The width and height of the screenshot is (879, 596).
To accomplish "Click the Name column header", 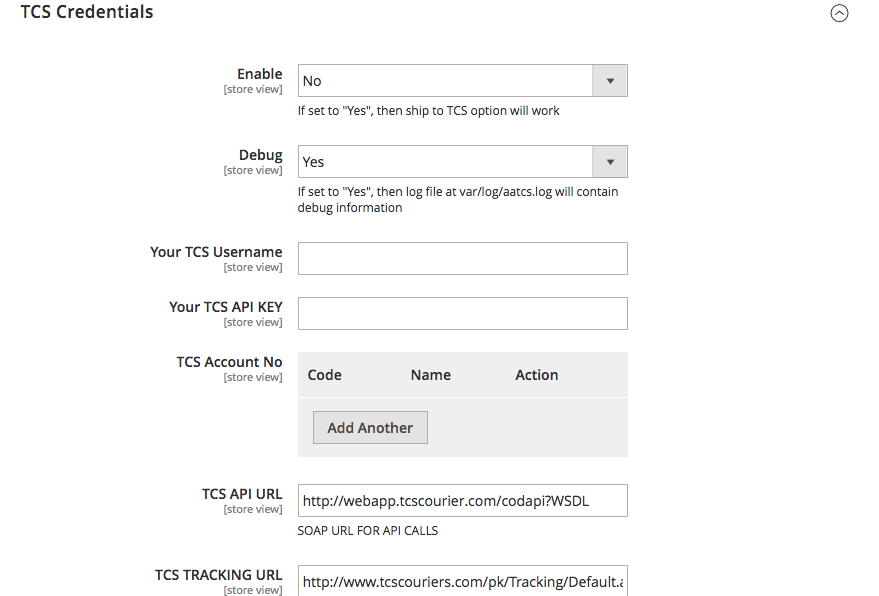I will [431, 375].
